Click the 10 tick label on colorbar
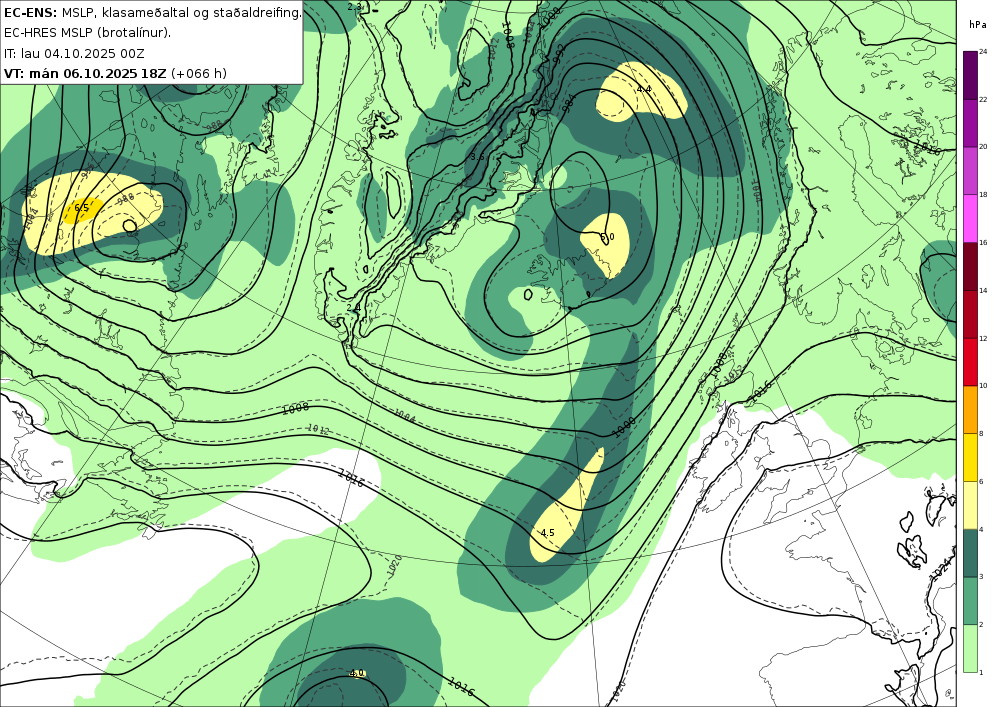This screenshot has height=707, width=1000. coord(983,386)
